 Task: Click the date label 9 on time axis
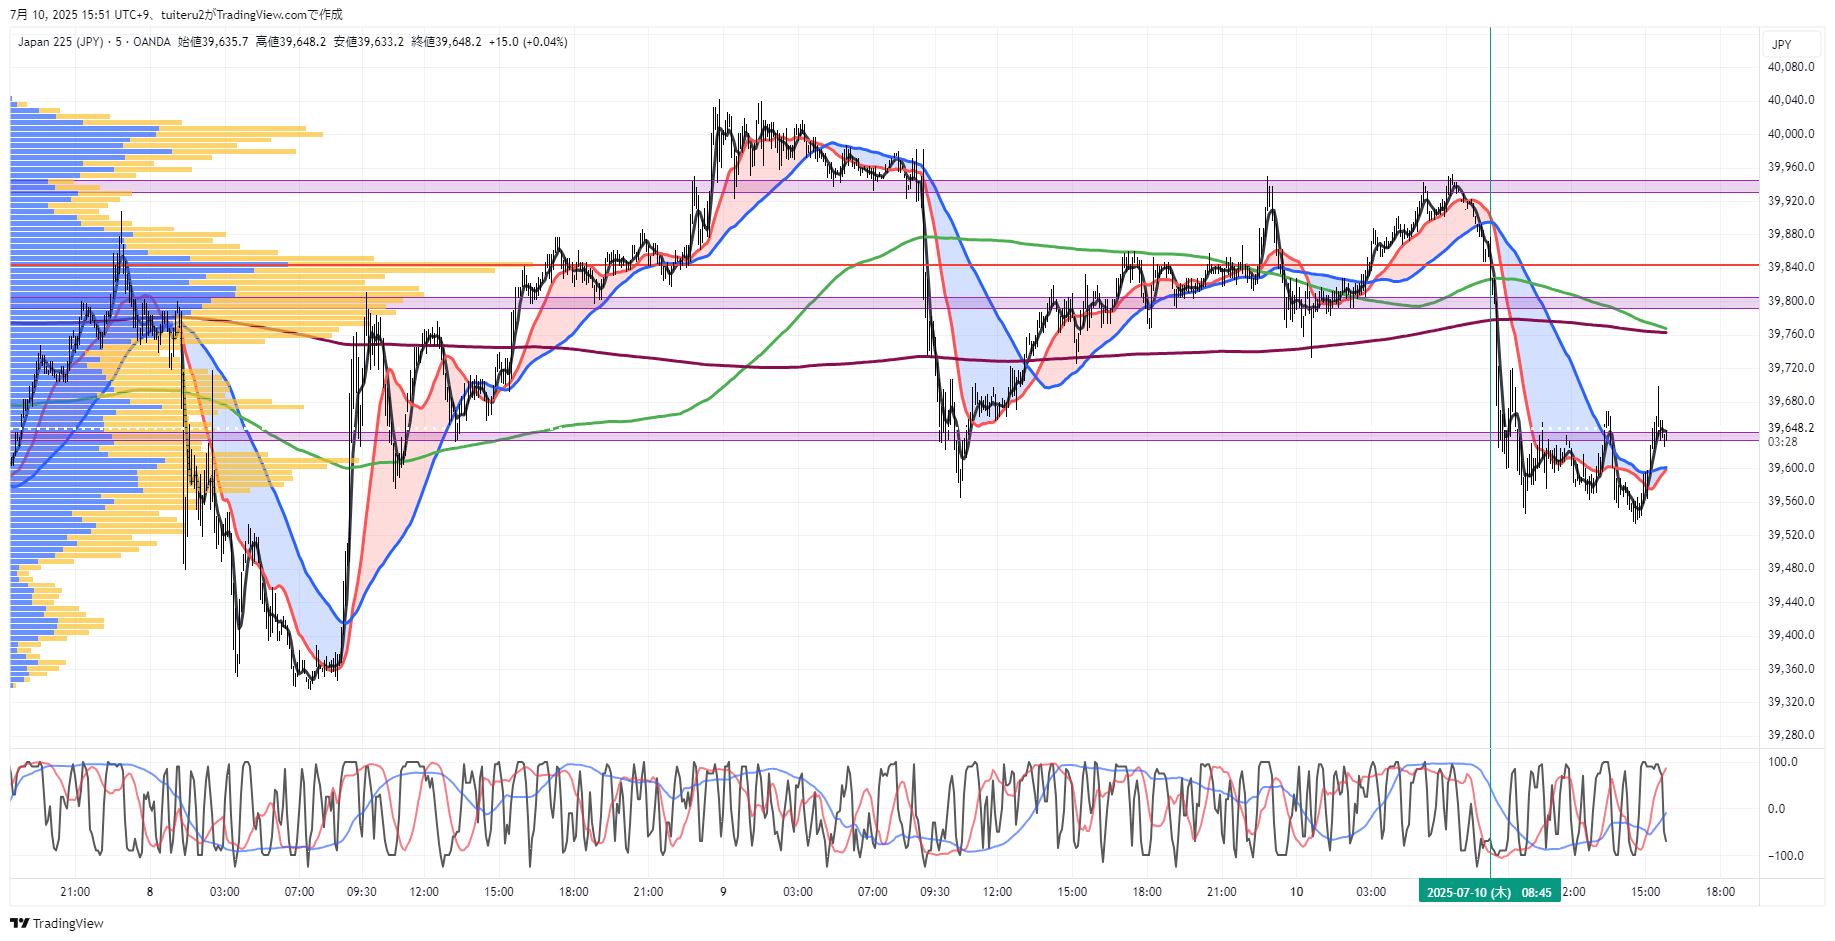[x=723, y=892]
